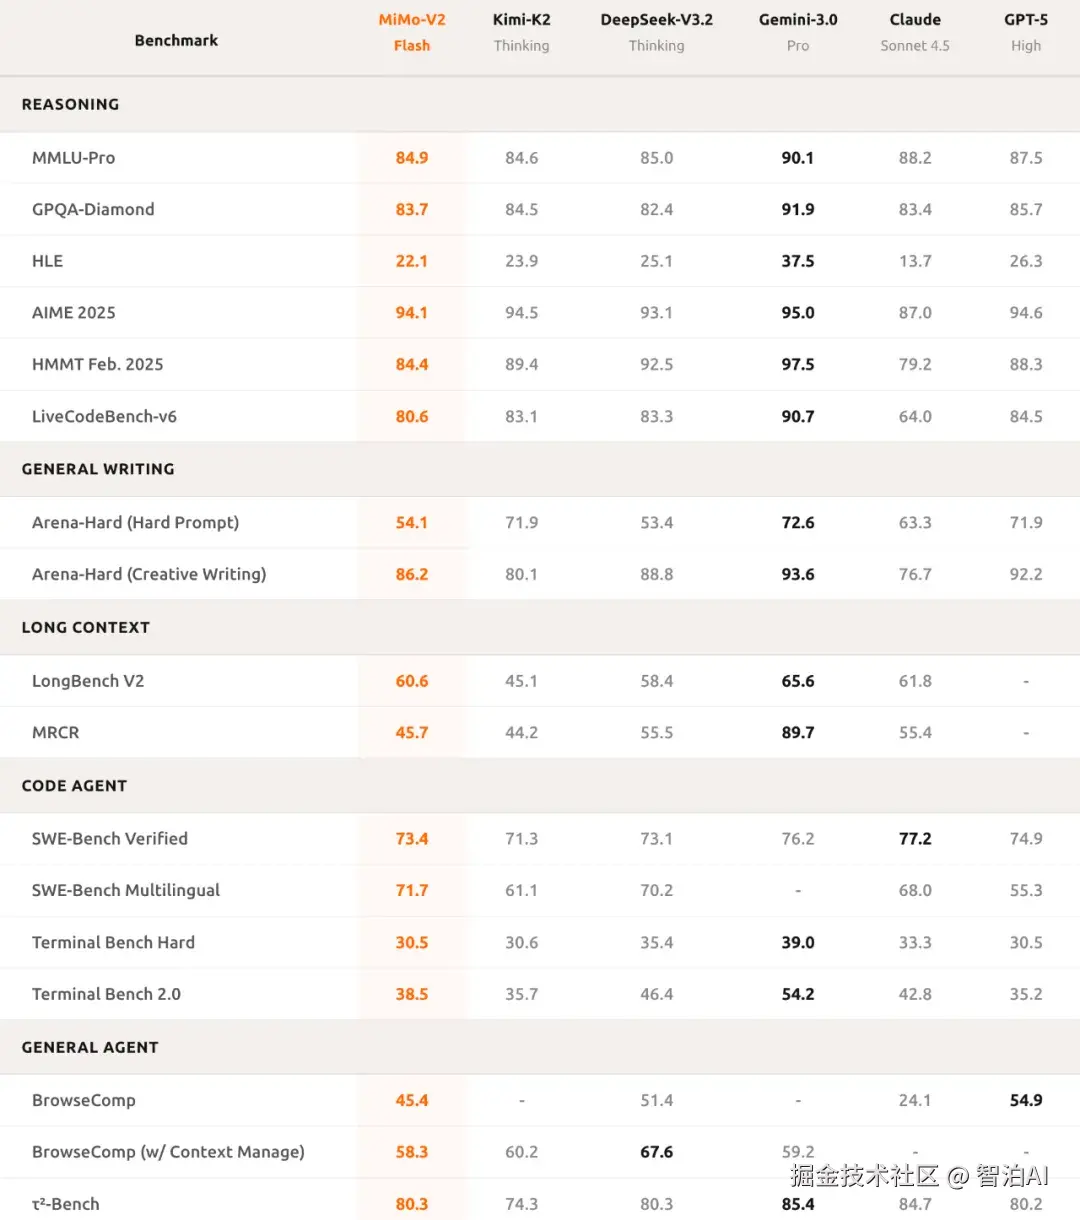The height and width of the screenshot is (1220, 1080).
Task: Select MiMo's 71.7 SWE-Bench Multilingual score
Action: click(x=412, y=890)
